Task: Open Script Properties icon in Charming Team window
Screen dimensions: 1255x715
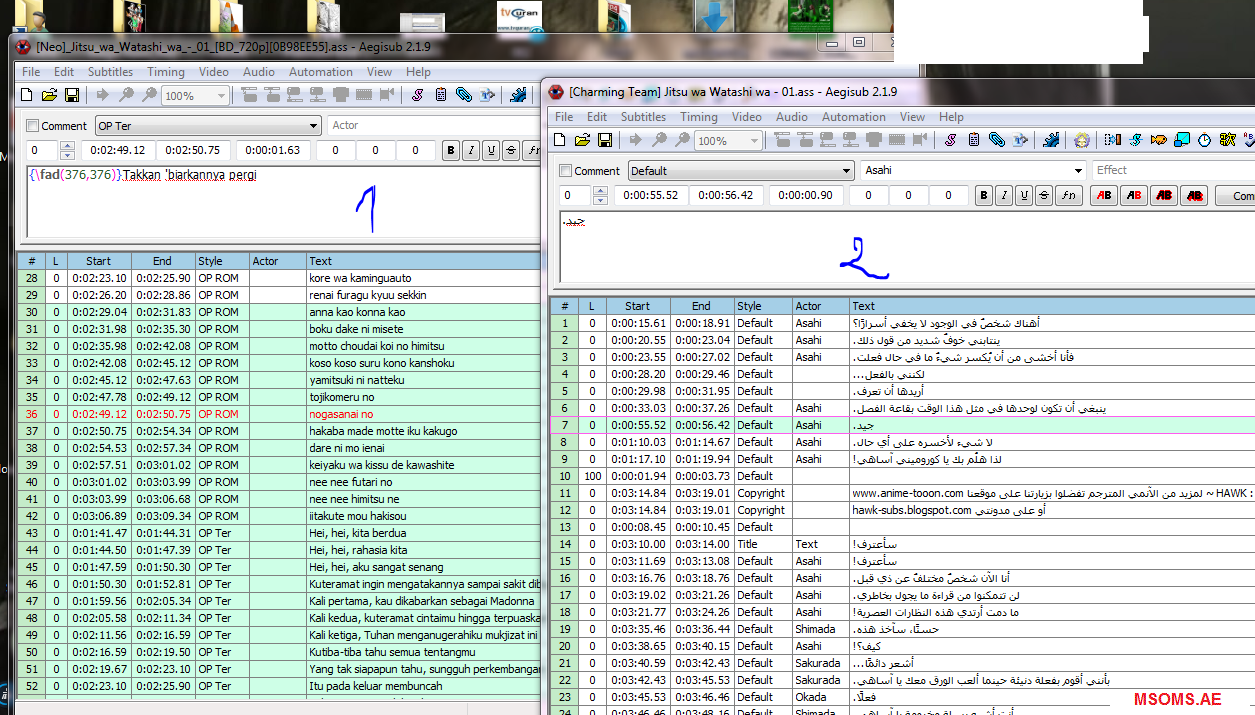Action: (973, 140)
